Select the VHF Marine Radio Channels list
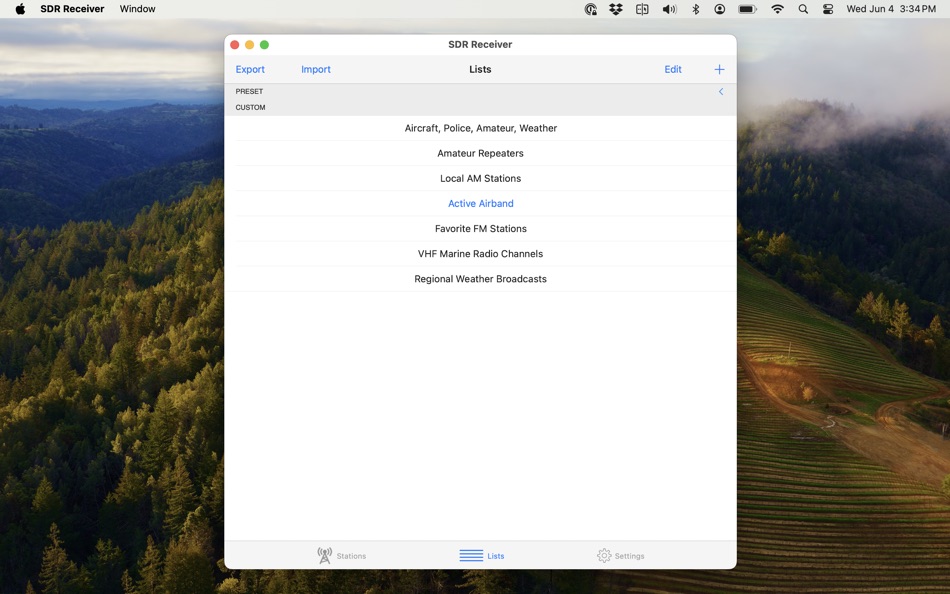The image size is (950, 594). (x=480, y=254)
